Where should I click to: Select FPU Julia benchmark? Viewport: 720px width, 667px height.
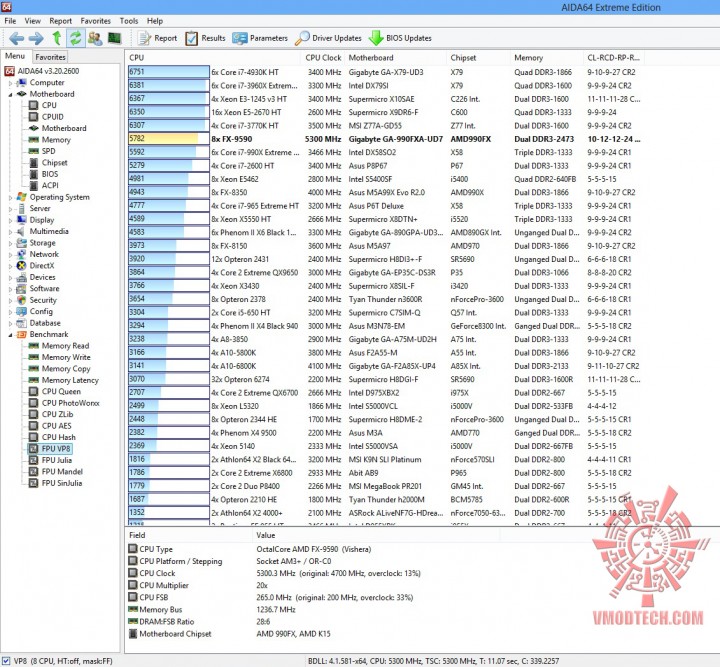pos(56,460)
